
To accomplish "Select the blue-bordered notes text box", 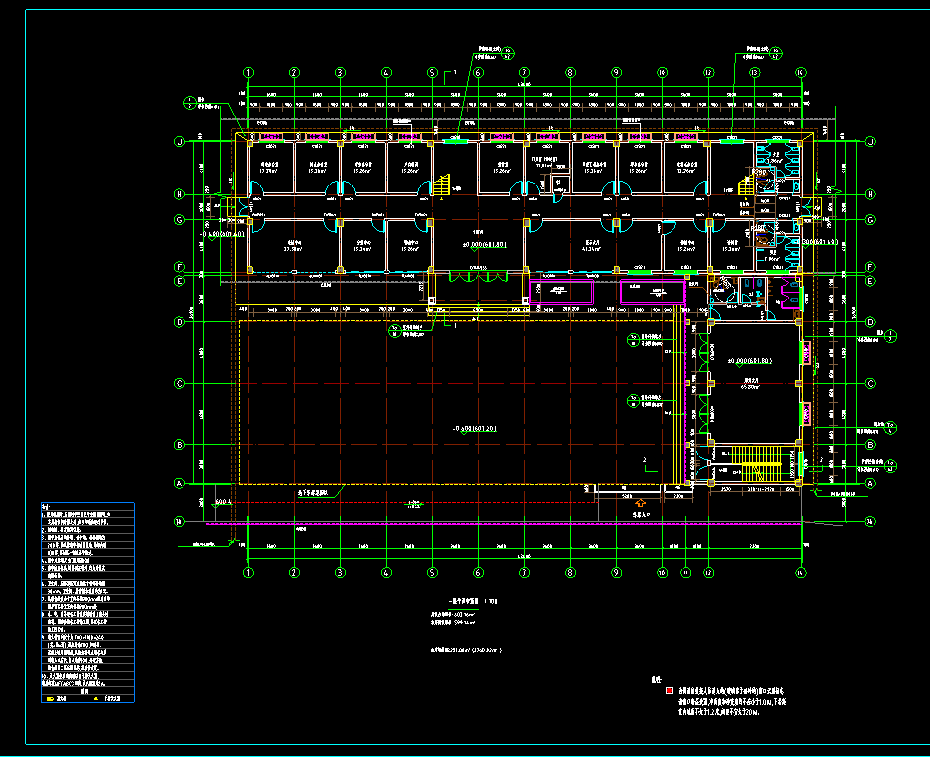I will 88,602.
